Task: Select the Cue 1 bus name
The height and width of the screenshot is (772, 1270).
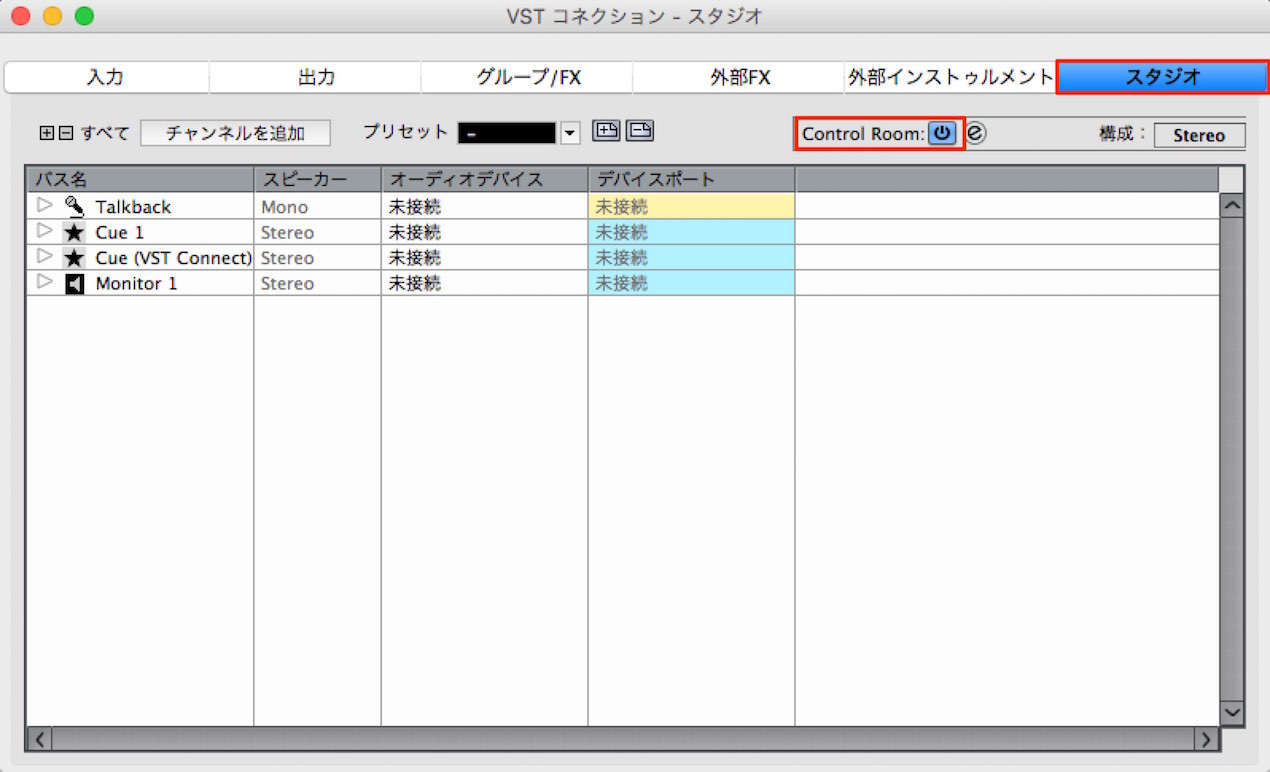Action: pos(120,233)
